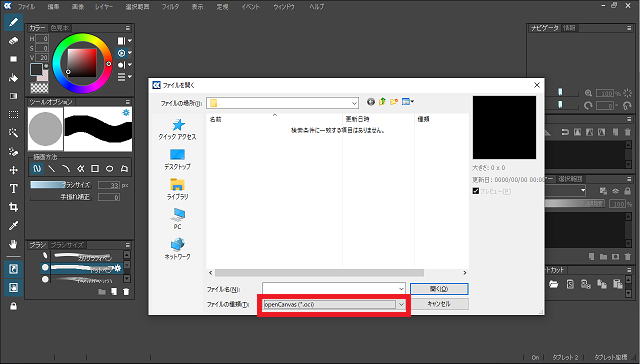Expand the file name history dropdown
This screenshot has width=640, height=364.
[401, 289]
